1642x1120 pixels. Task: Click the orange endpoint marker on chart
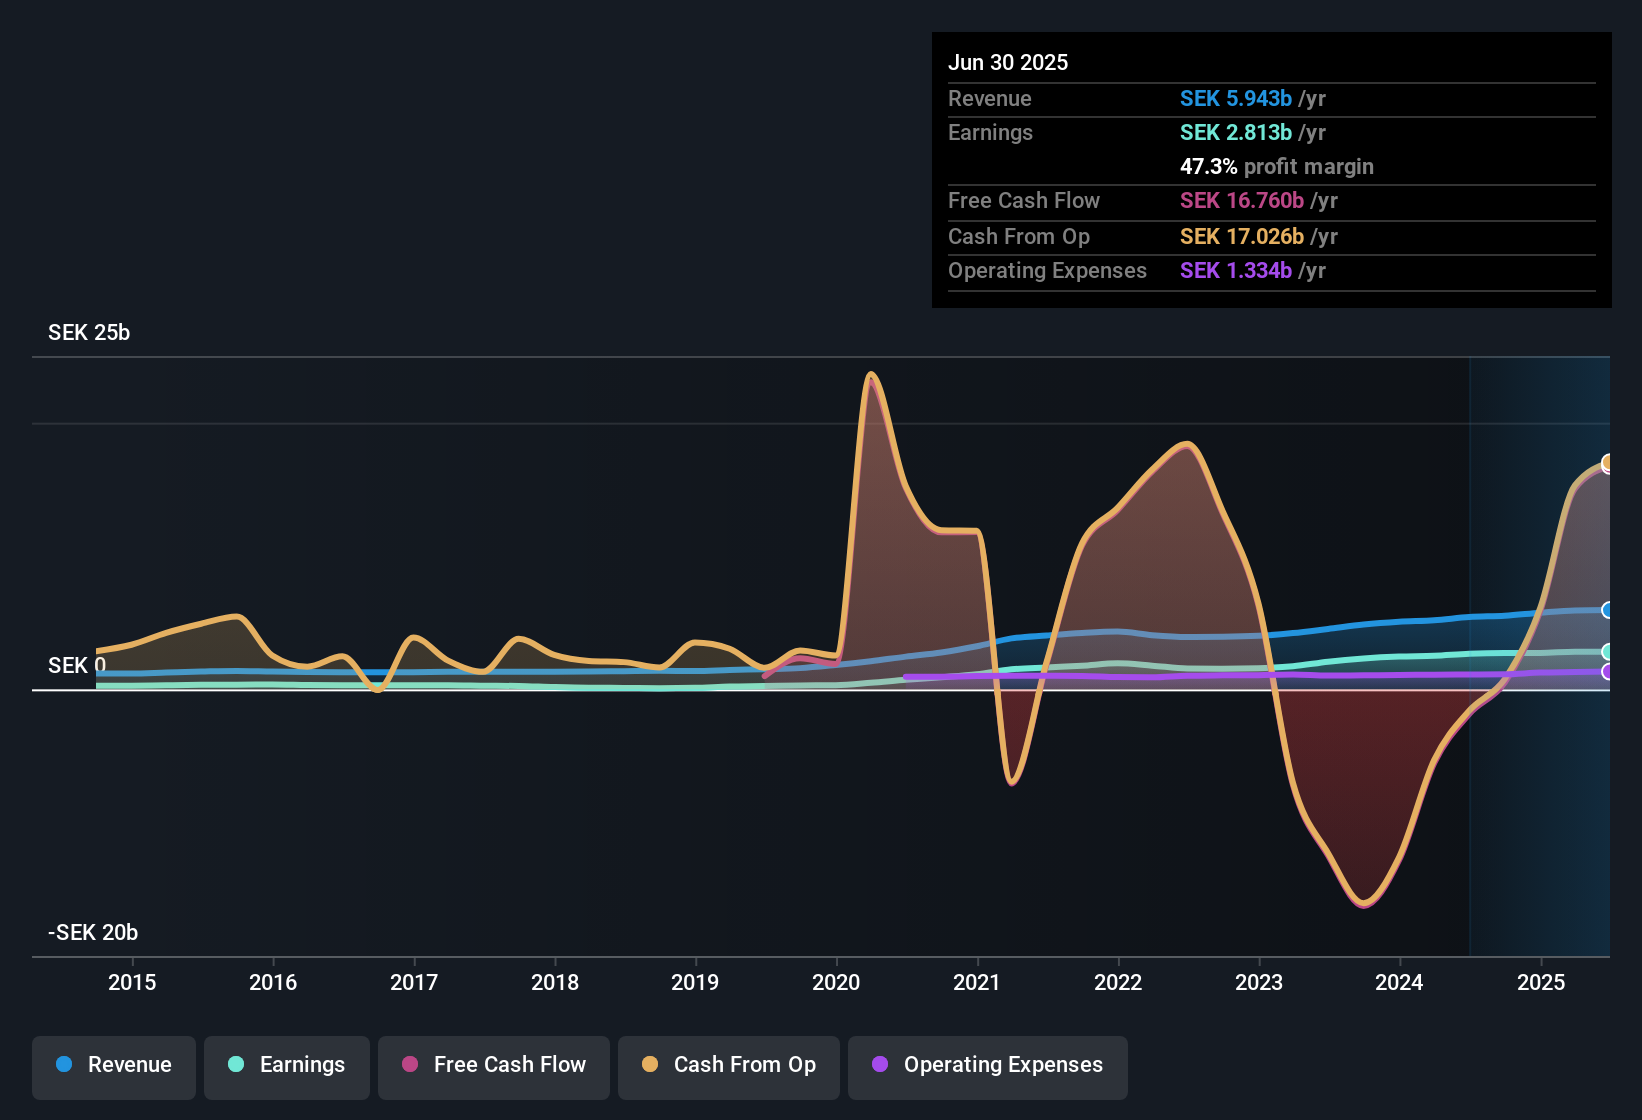click(x=1608, y=463)
